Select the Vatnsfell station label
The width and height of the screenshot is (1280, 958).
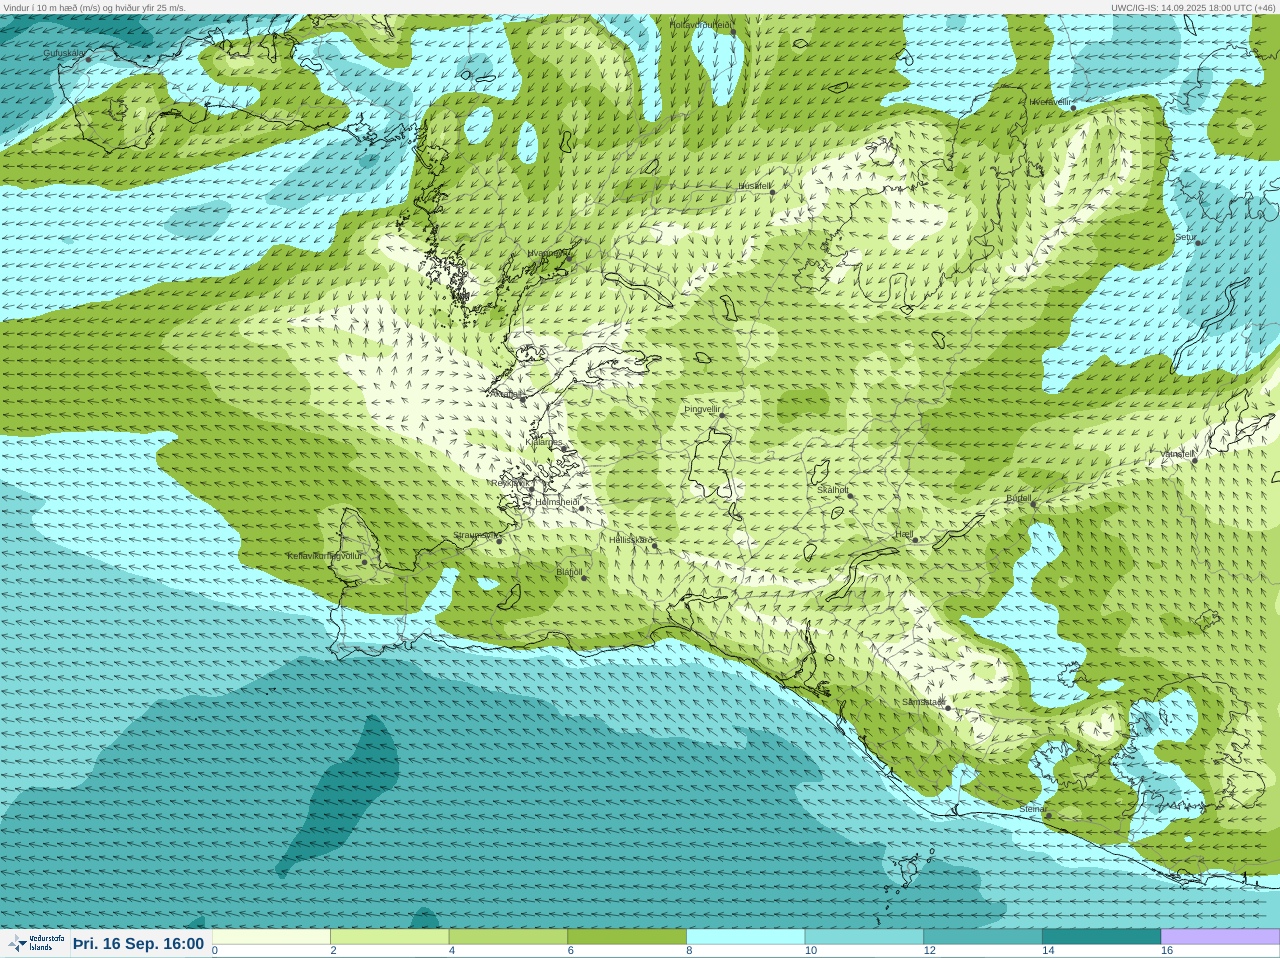pos(1177,454)
